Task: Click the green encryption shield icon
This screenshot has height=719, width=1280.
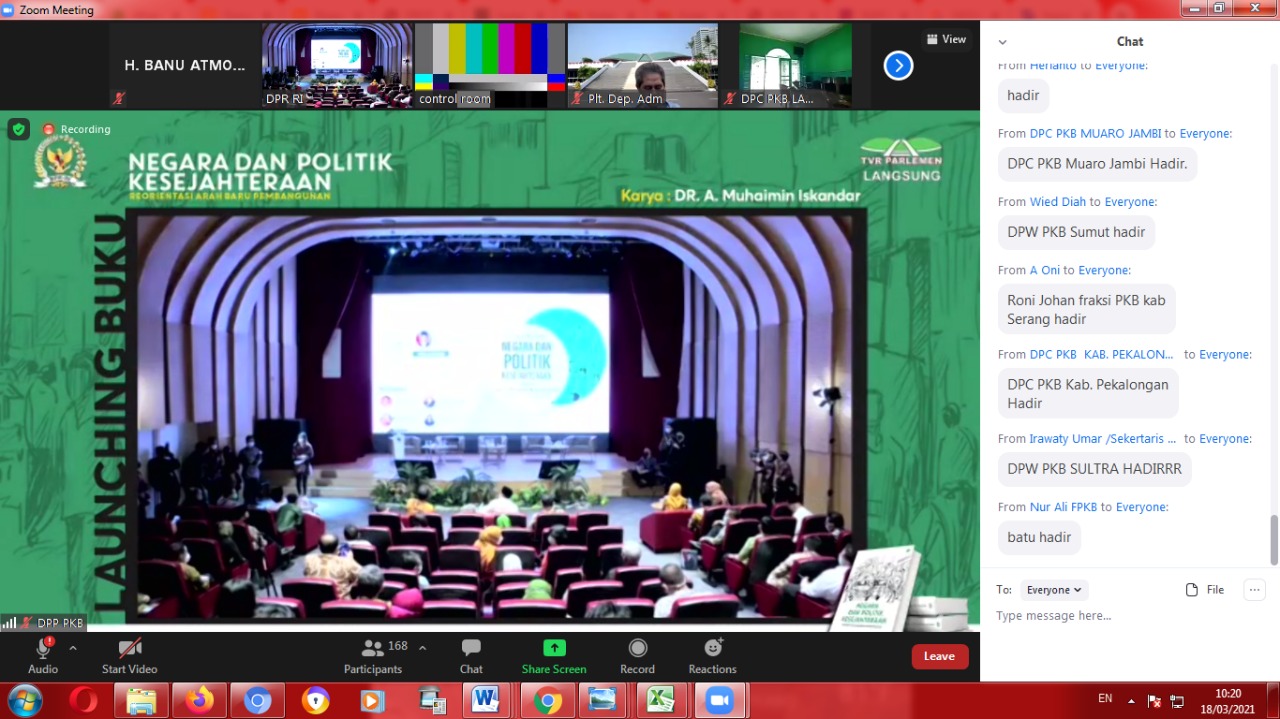Action: (x=19, y=129)
